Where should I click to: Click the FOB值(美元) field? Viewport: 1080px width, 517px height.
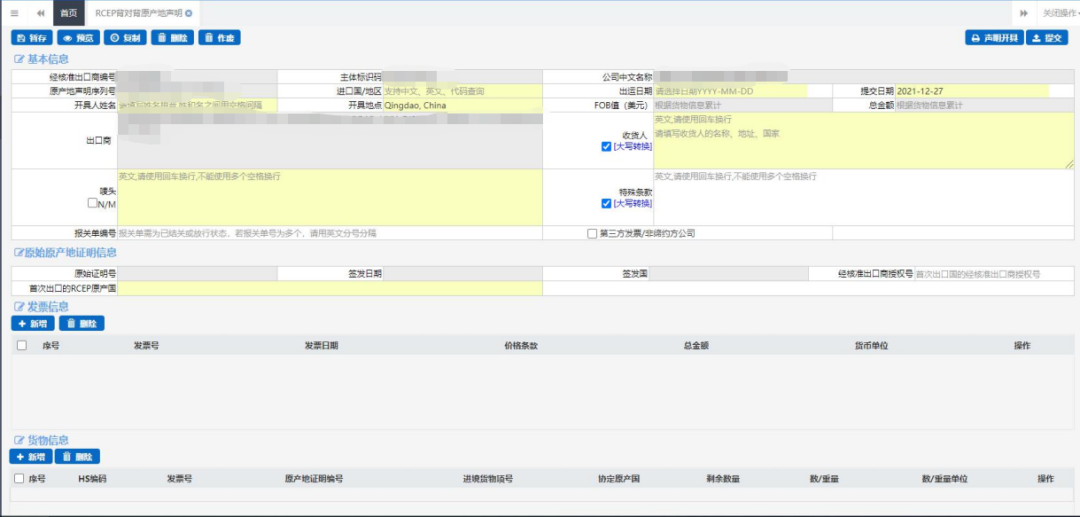point(742,105)
